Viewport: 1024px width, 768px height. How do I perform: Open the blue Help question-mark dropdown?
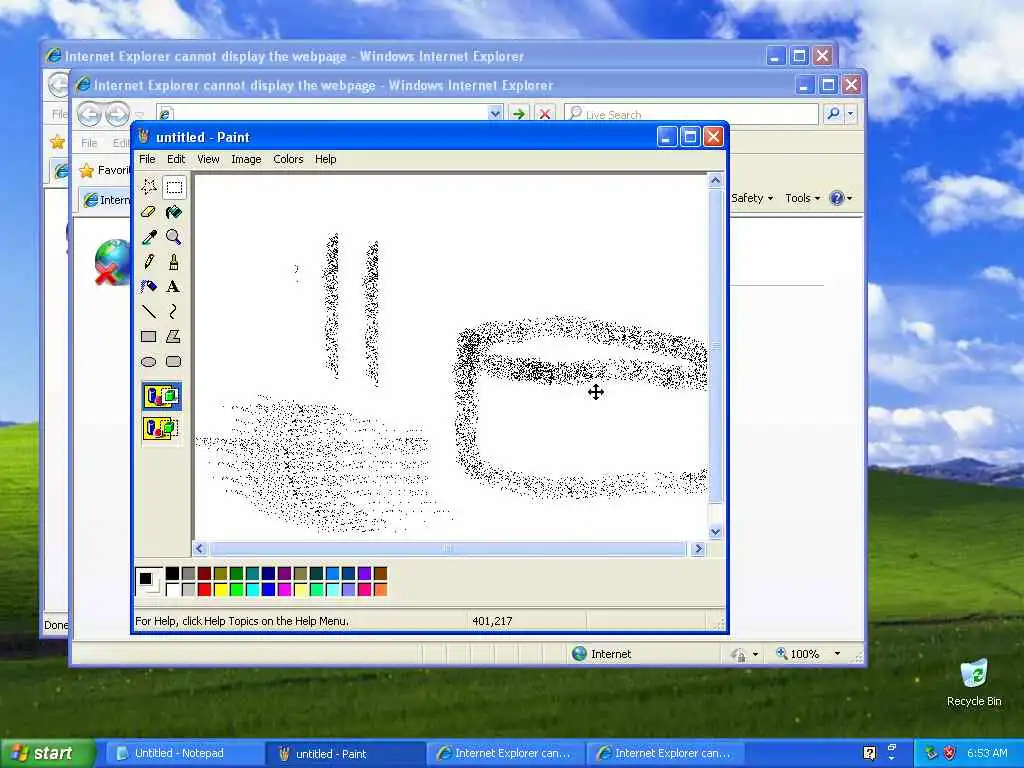click(840, 198)
